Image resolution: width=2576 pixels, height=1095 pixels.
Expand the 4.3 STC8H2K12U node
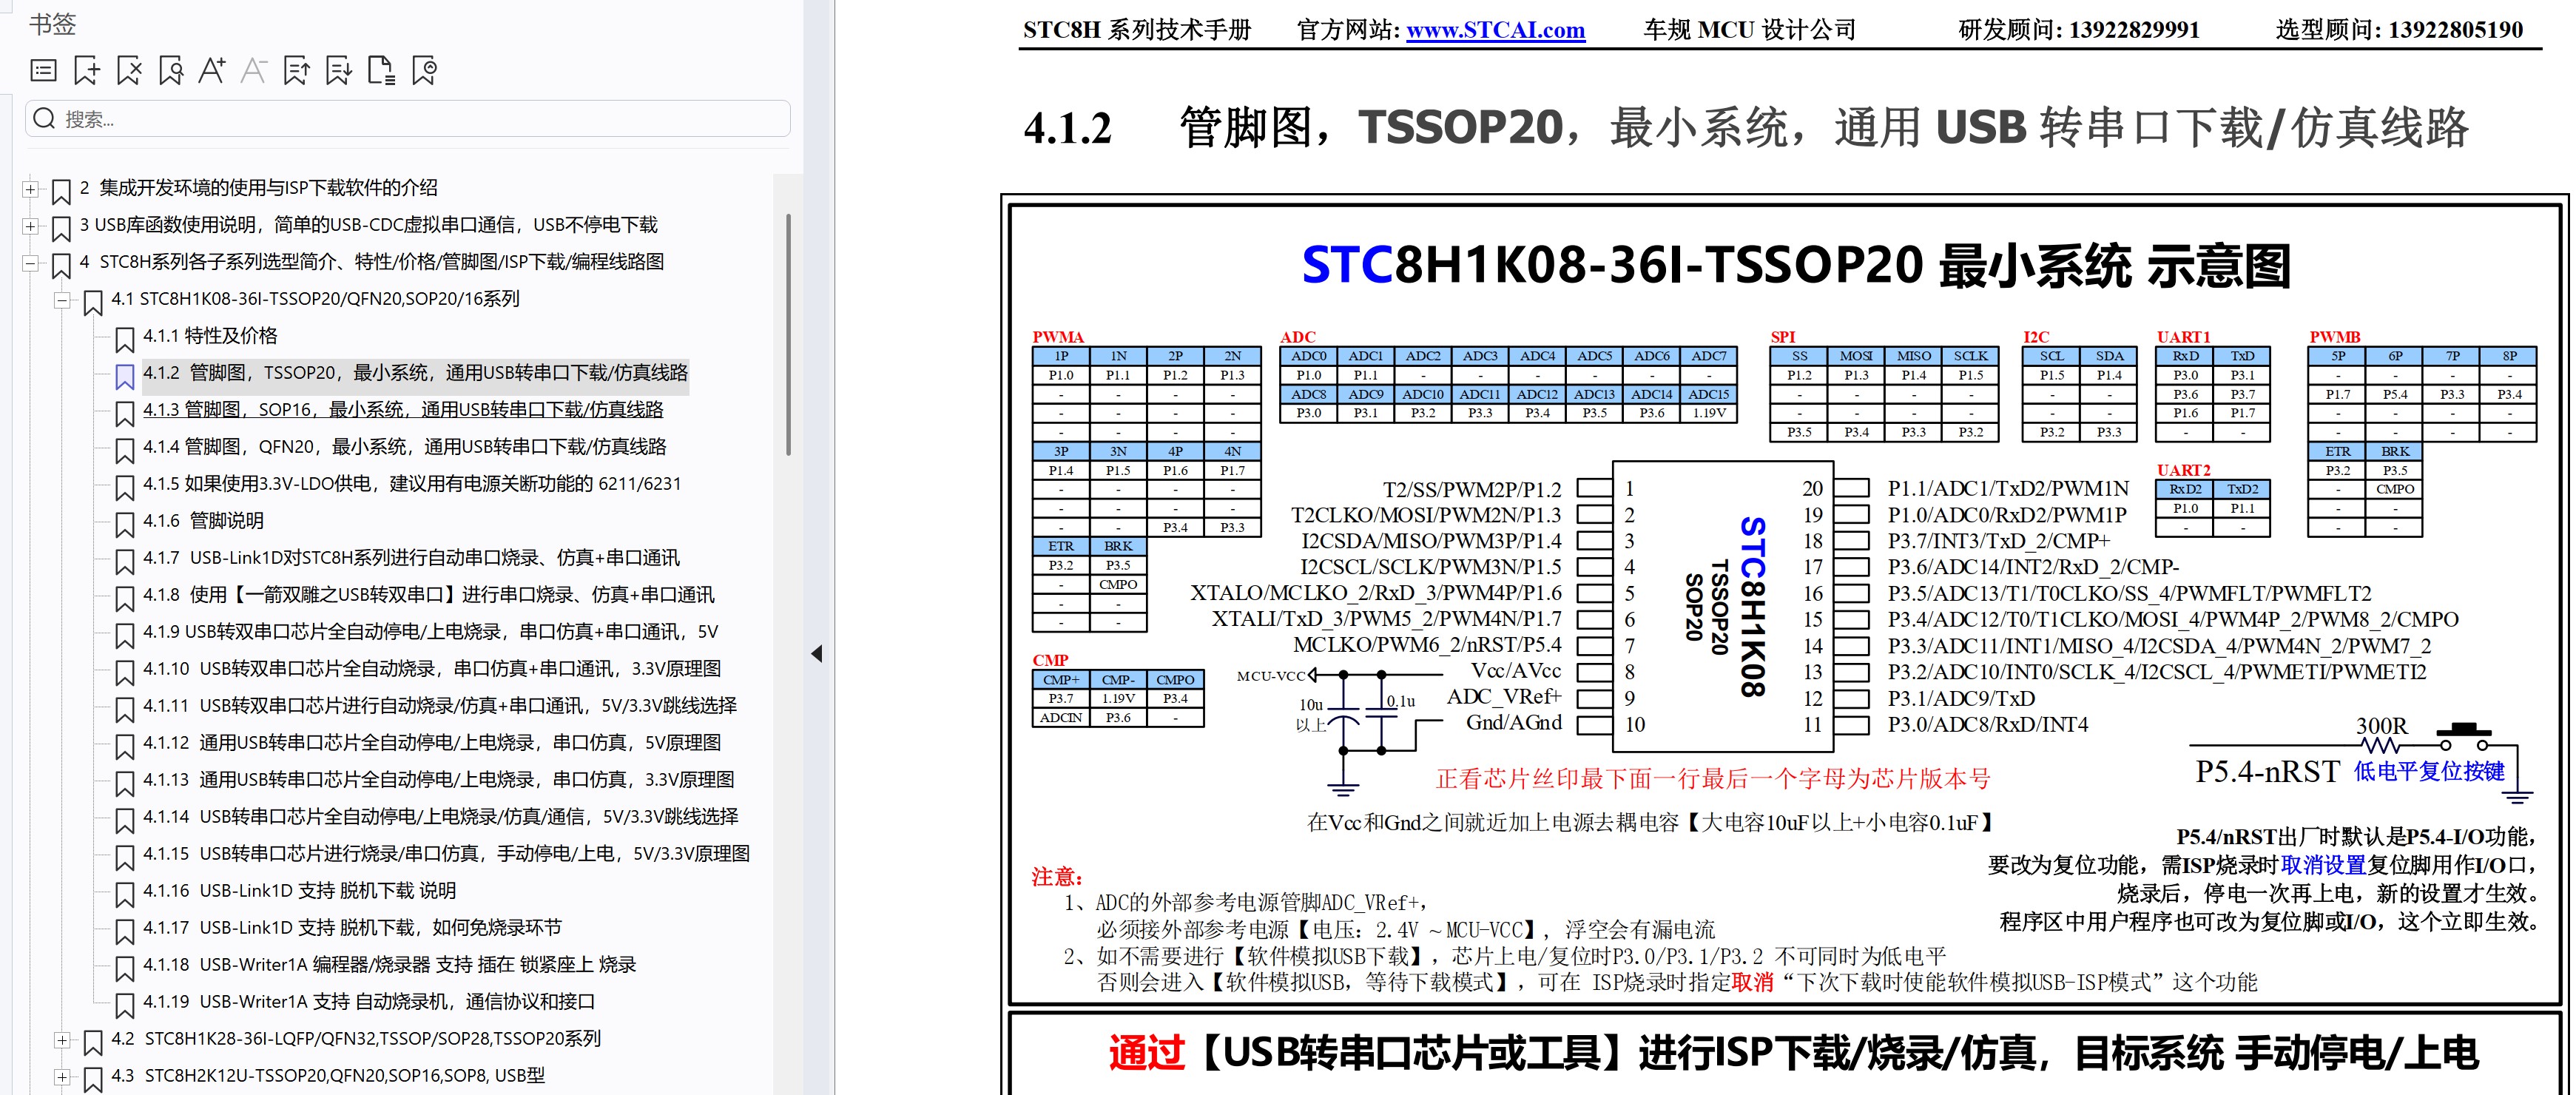click(63, 1077)
